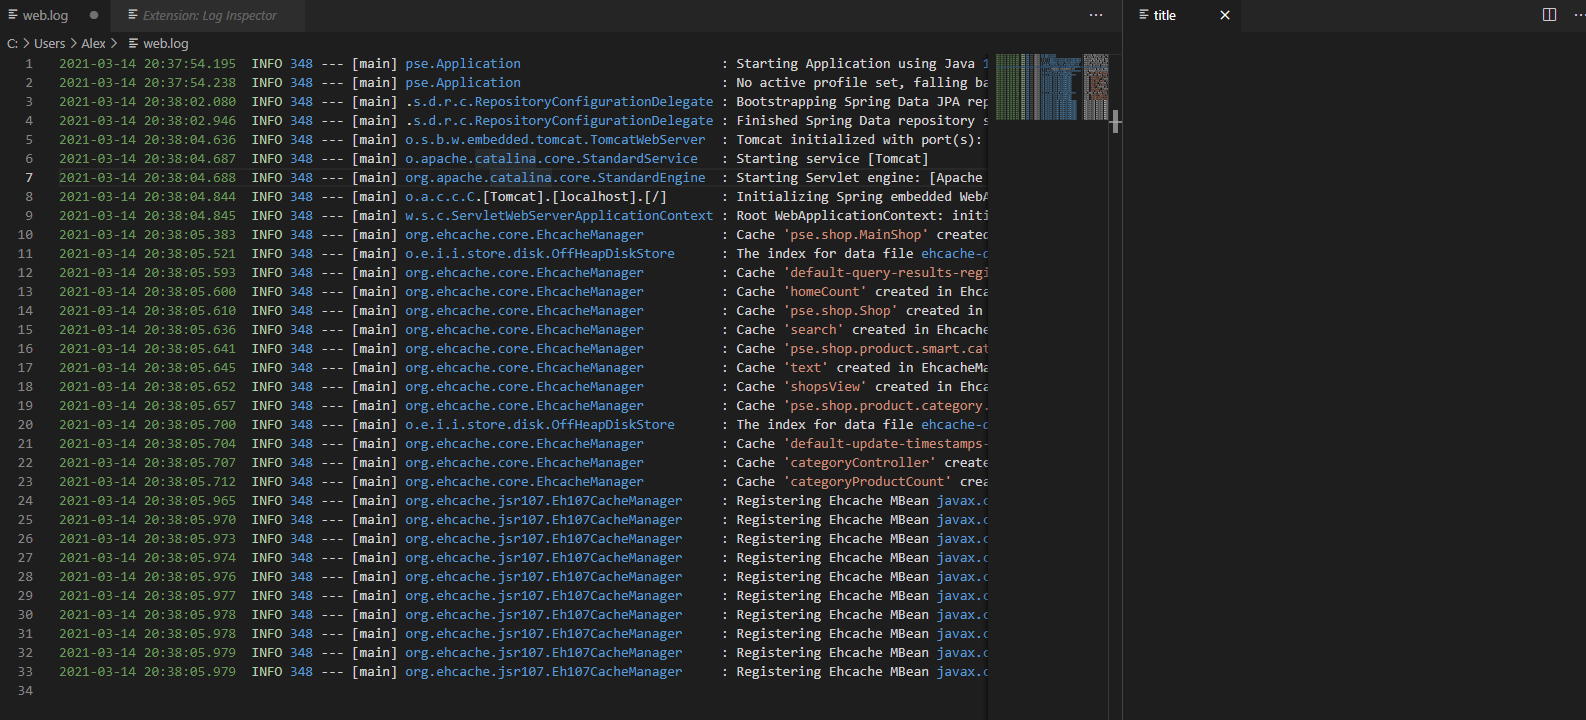
Task: Click "Finished Spring Data repository" message
Action: 855,121
